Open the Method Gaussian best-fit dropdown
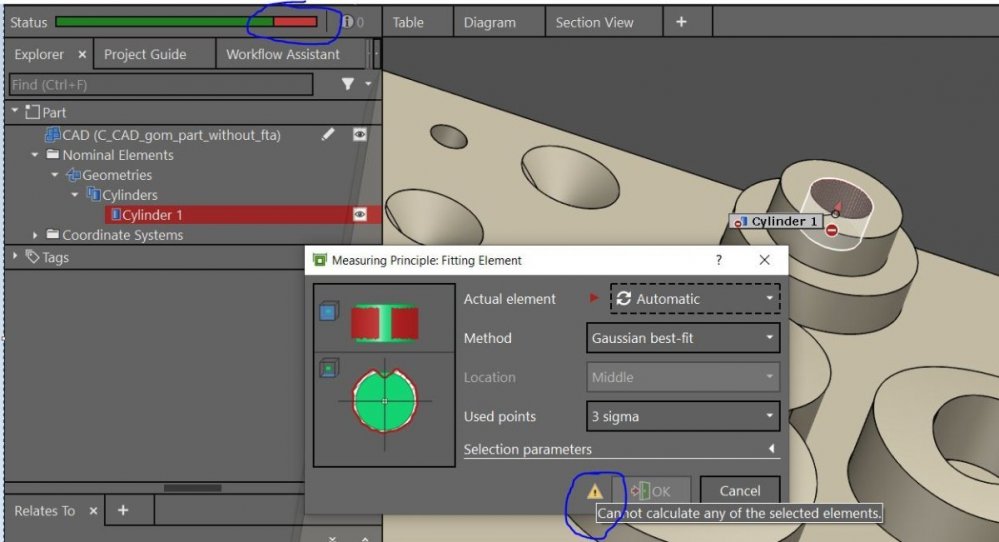Viewport: 999px width, 542px height. 683,338
